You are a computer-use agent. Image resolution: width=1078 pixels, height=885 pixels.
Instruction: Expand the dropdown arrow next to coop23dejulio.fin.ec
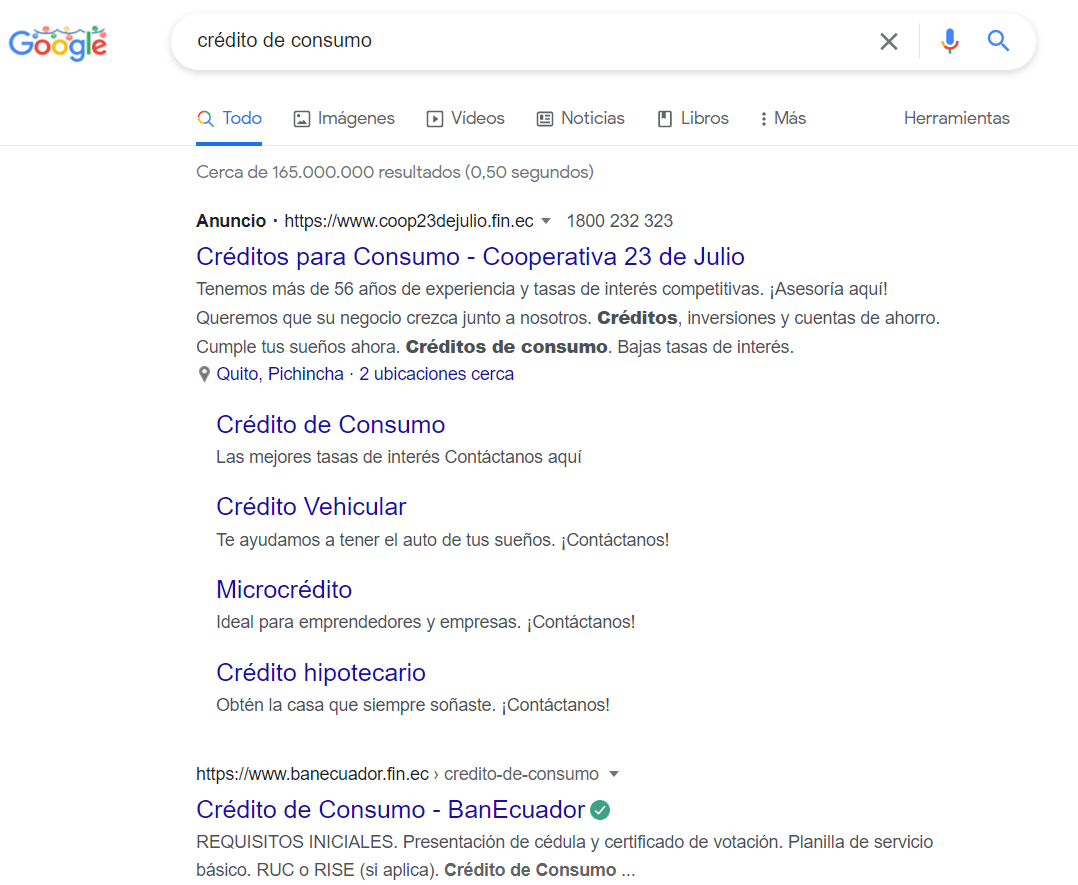pos(546,221)
